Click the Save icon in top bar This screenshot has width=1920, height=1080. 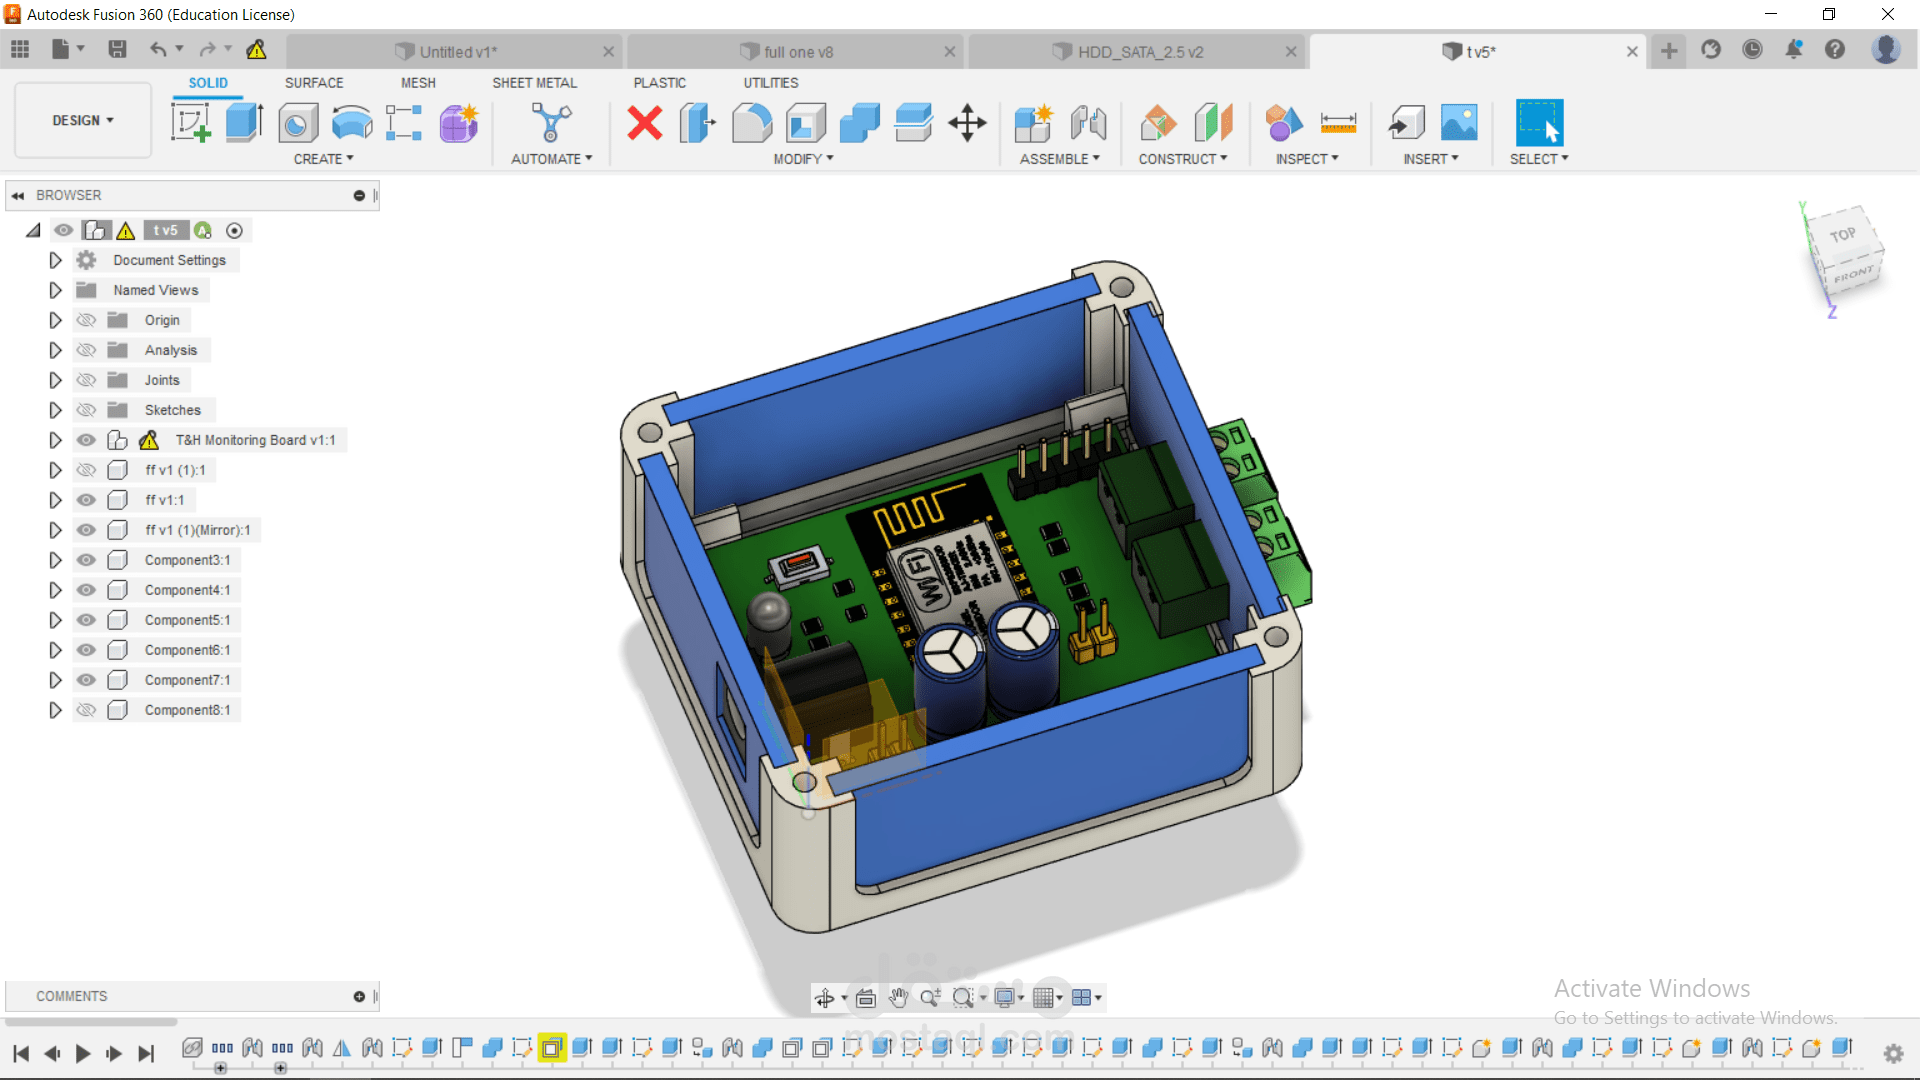tap(117, 50)
